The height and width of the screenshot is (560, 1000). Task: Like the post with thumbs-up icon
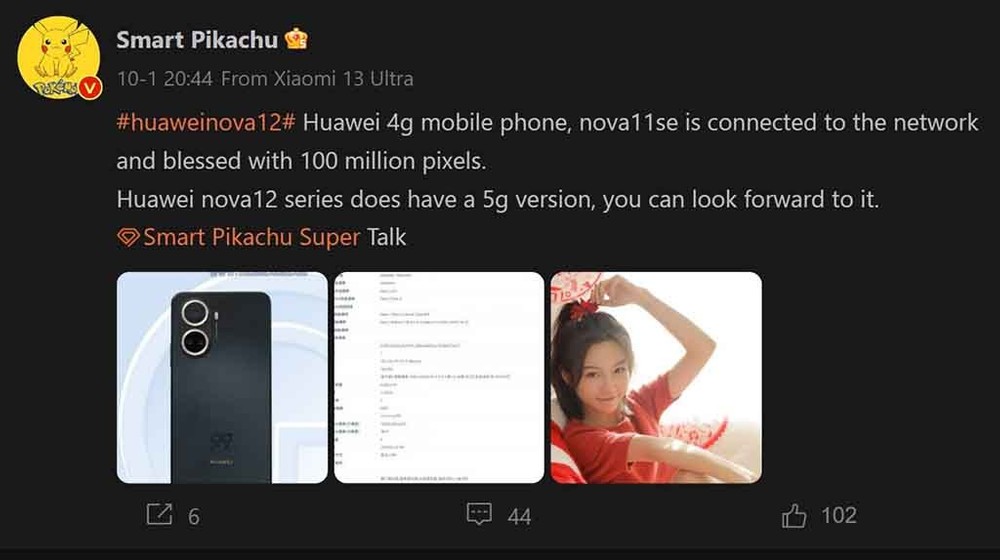pos(794,515)
